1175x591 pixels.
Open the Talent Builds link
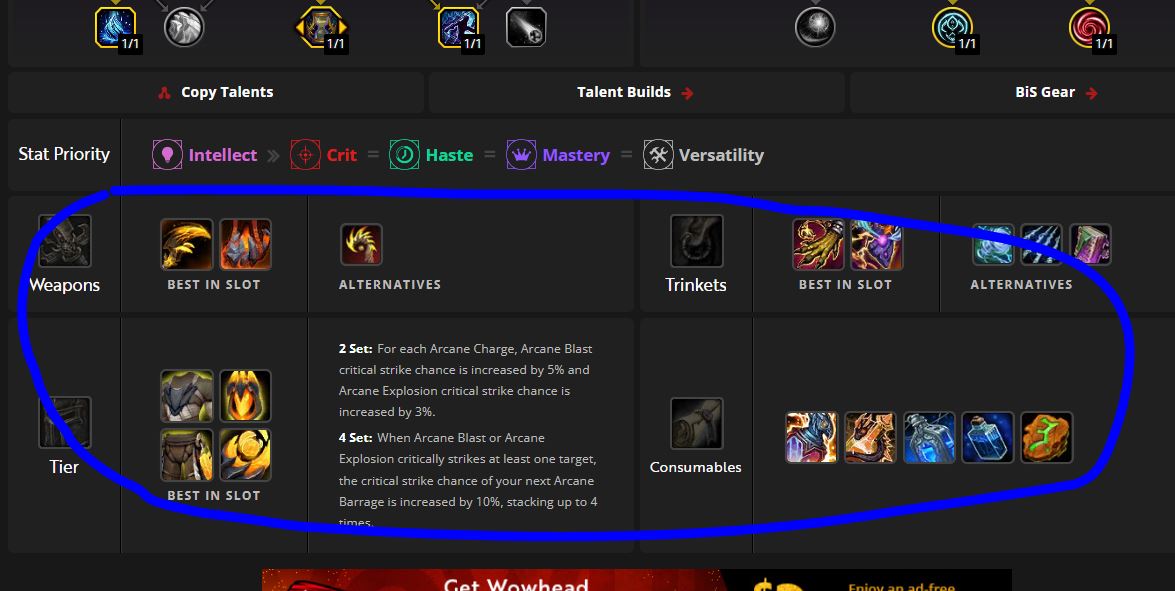(635, 92)
